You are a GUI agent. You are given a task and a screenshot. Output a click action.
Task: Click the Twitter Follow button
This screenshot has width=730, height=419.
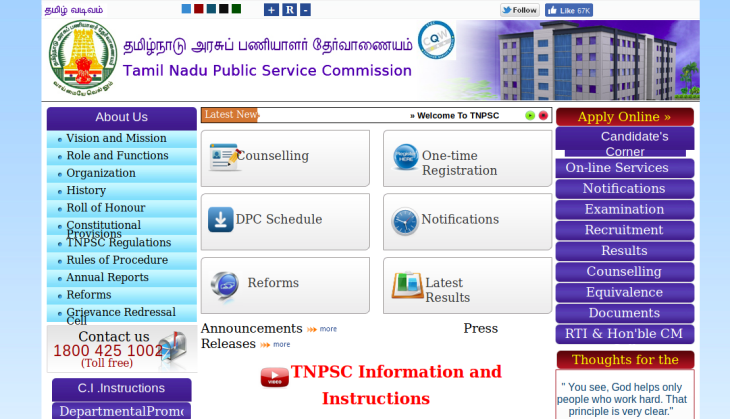click(520, 10)
